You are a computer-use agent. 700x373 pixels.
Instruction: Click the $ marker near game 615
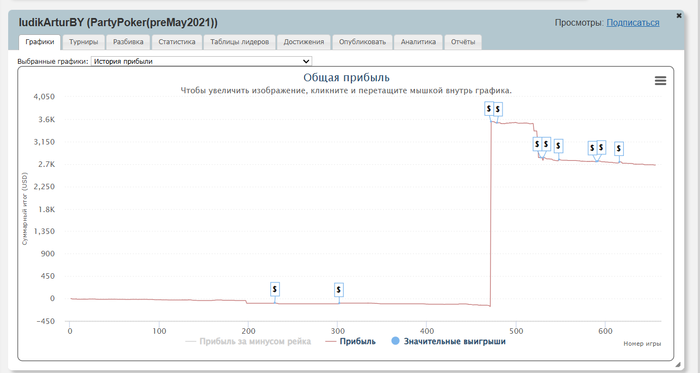619,148
